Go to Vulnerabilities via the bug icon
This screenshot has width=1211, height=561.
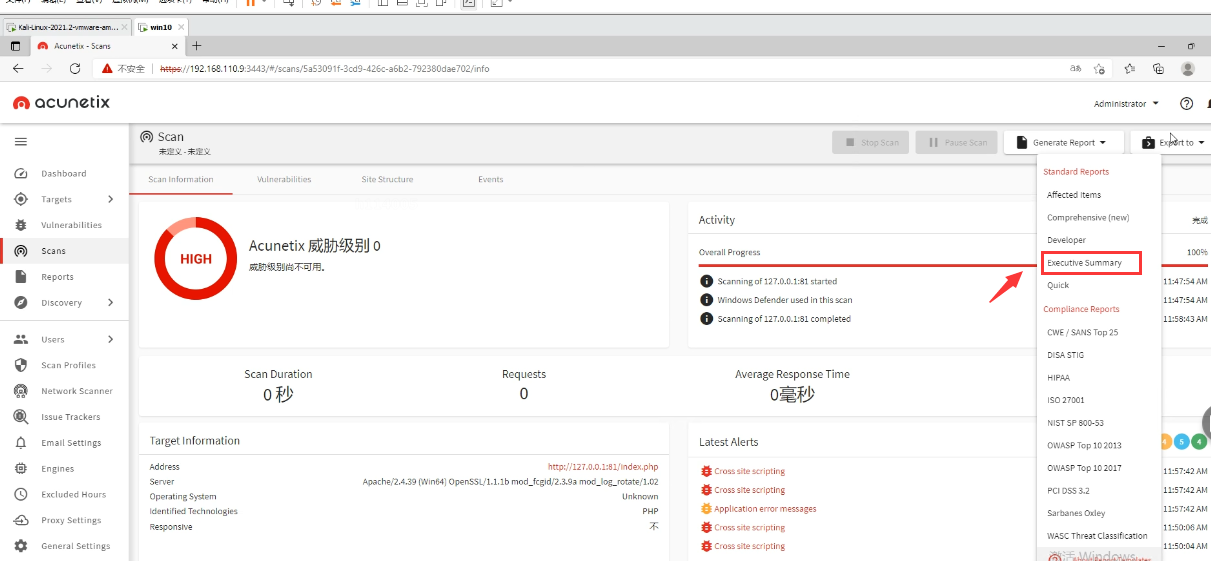point(21,225)
